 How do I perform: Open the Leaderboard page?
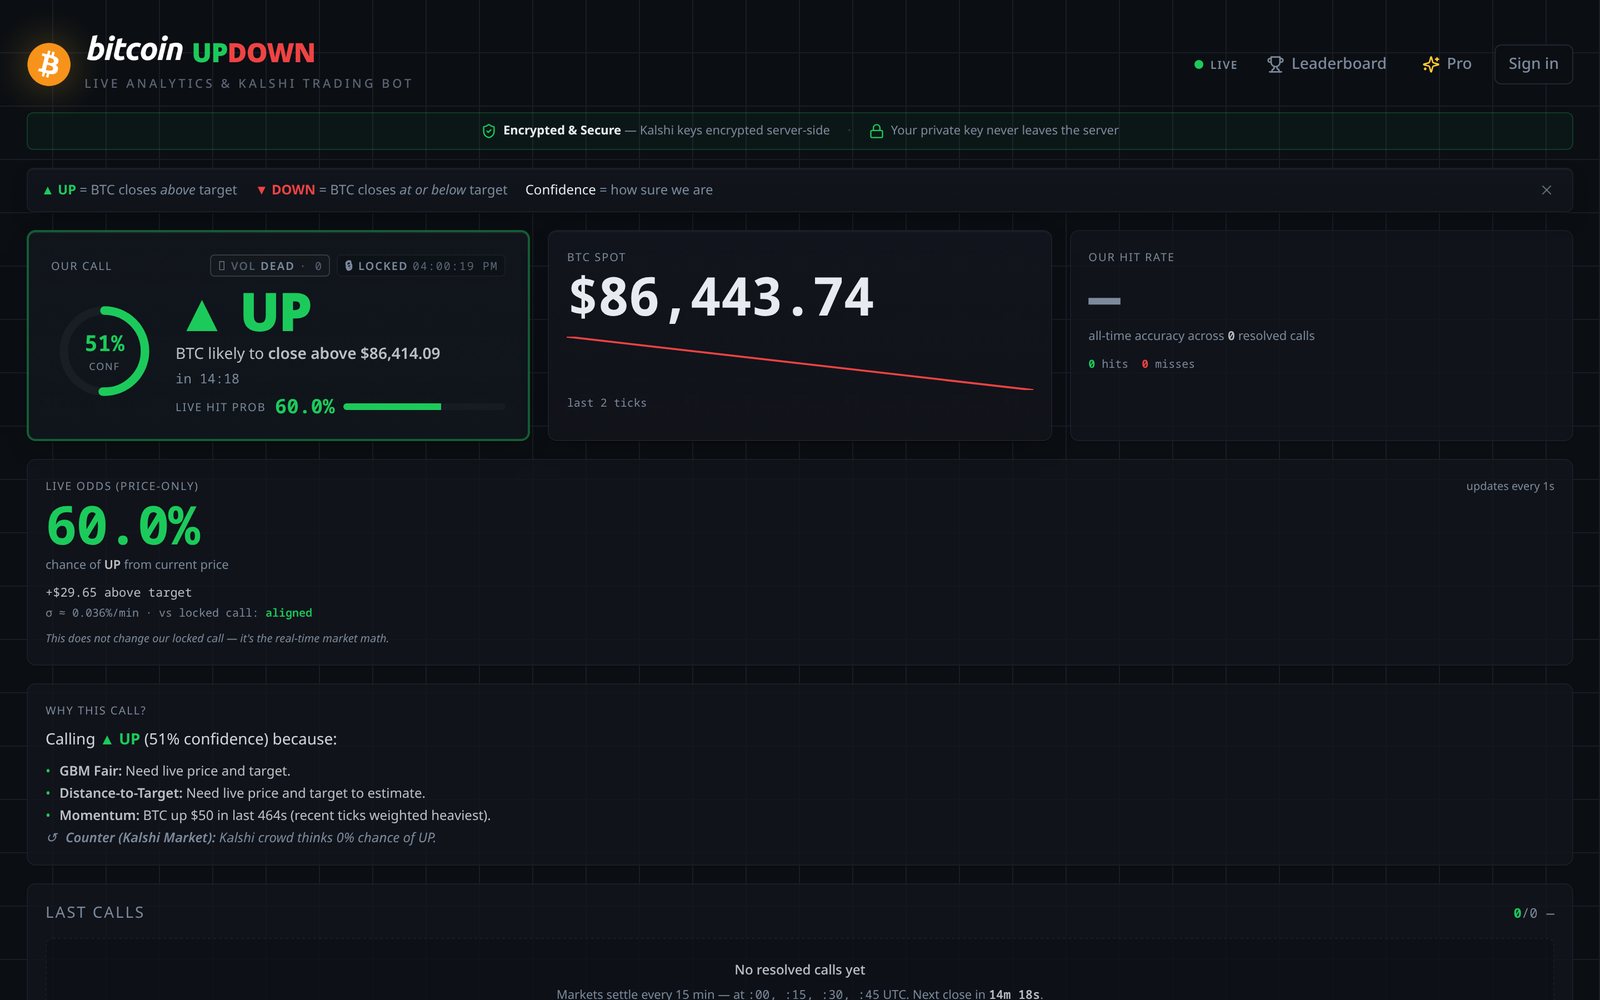coord(1327,64)
